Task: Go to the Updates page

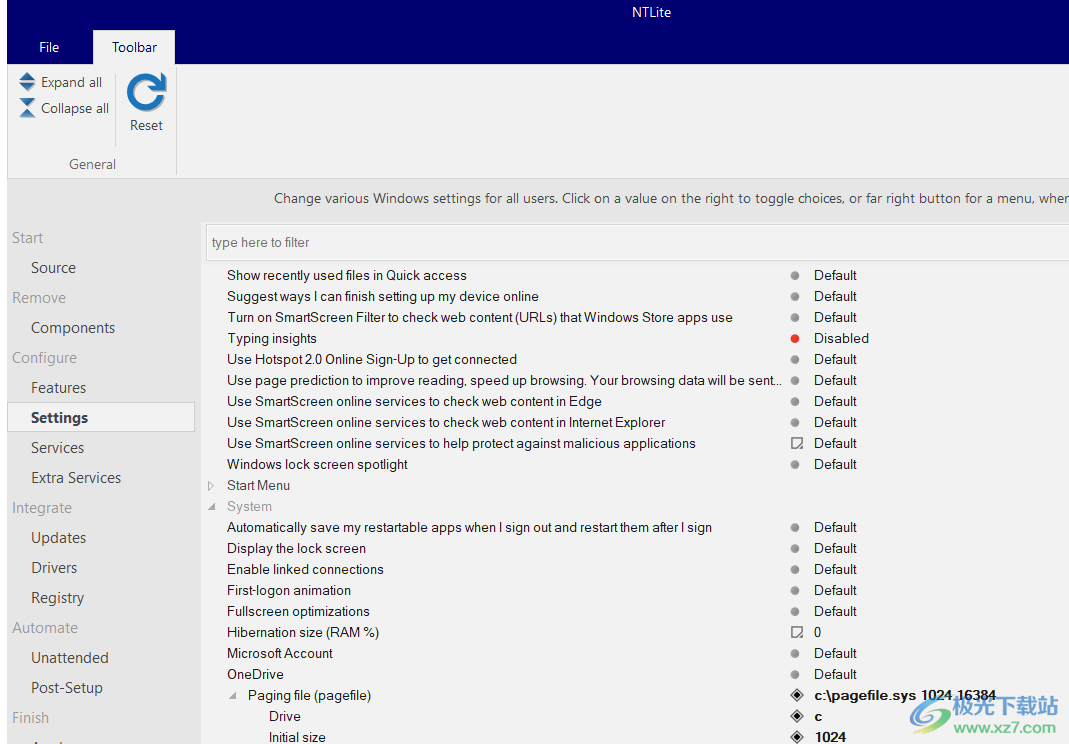Action: click(x=59, y=538)
